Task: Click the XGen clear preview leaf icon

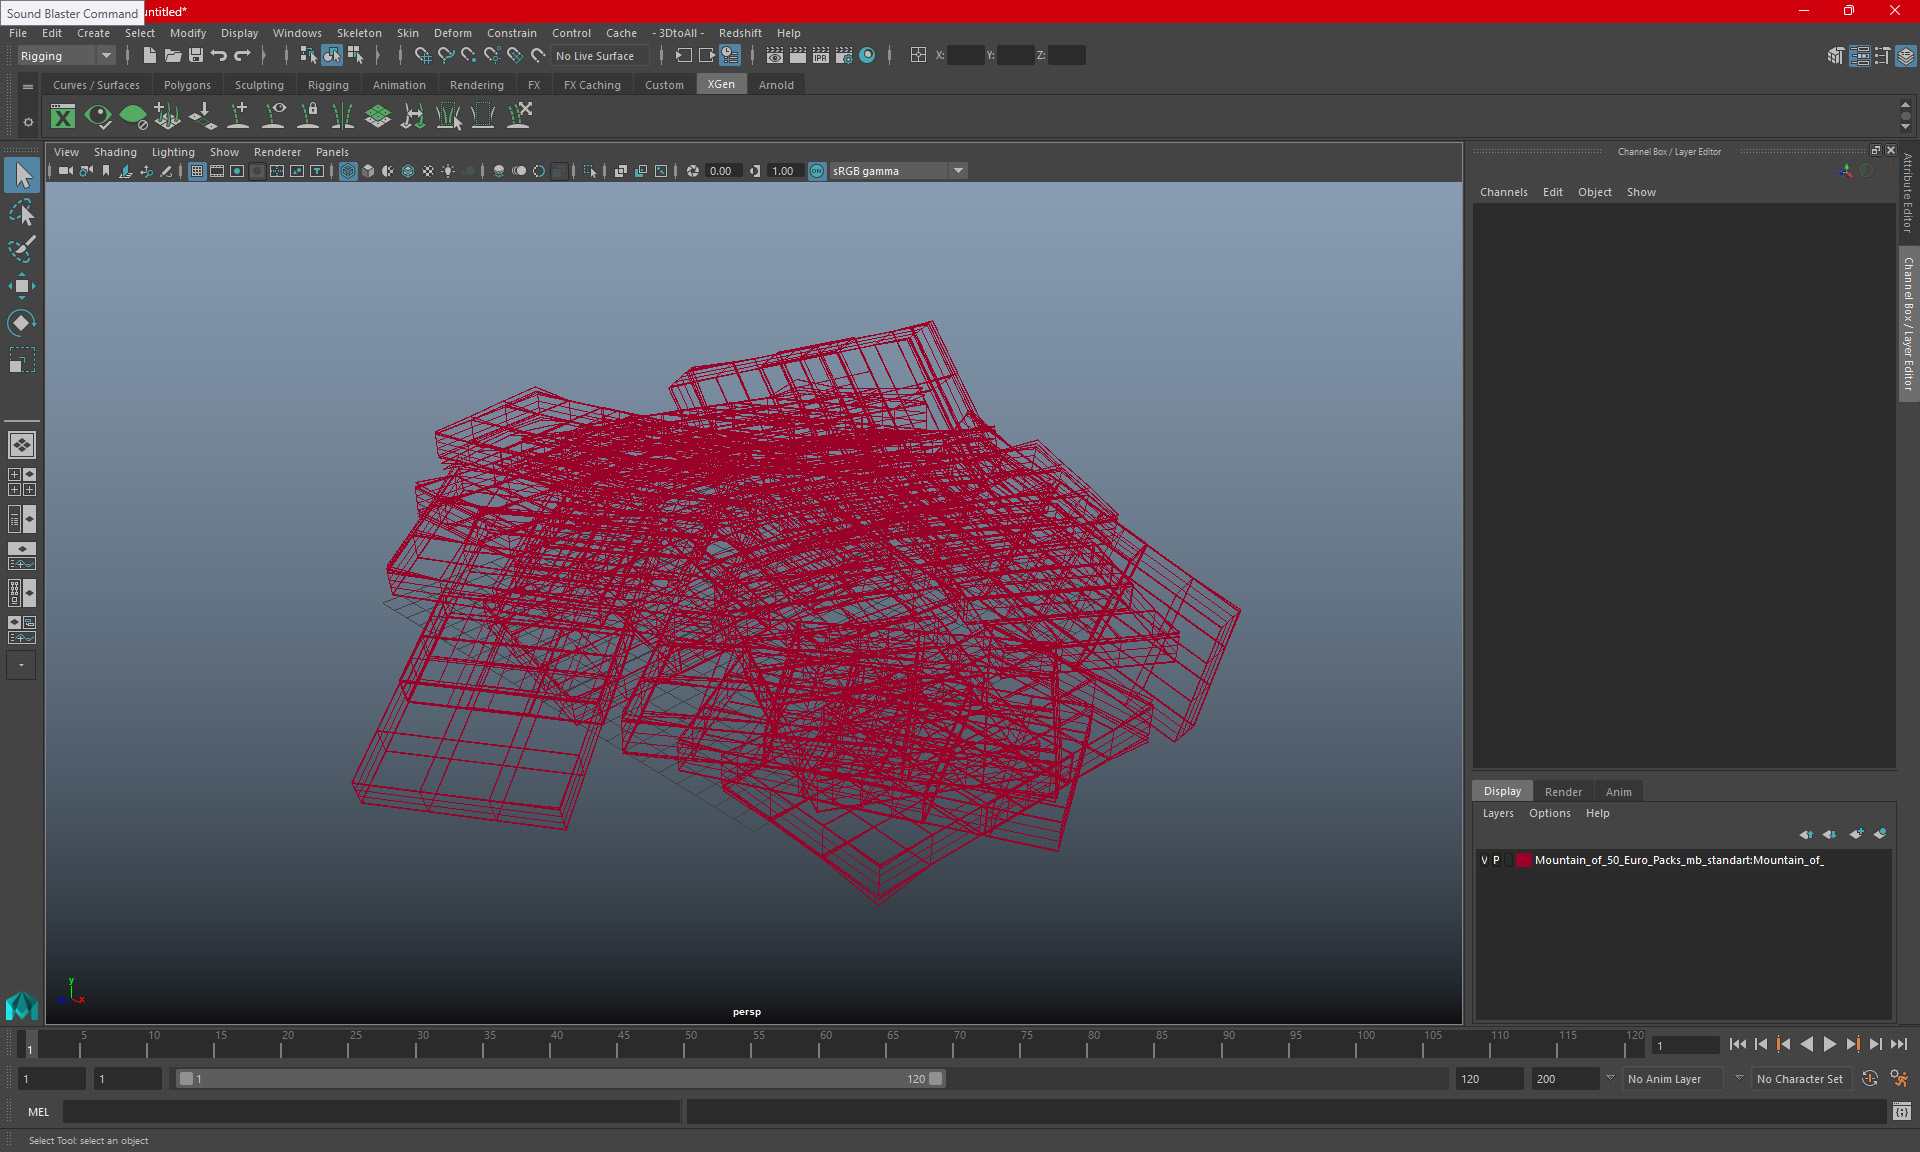Action: click(133, 117)
